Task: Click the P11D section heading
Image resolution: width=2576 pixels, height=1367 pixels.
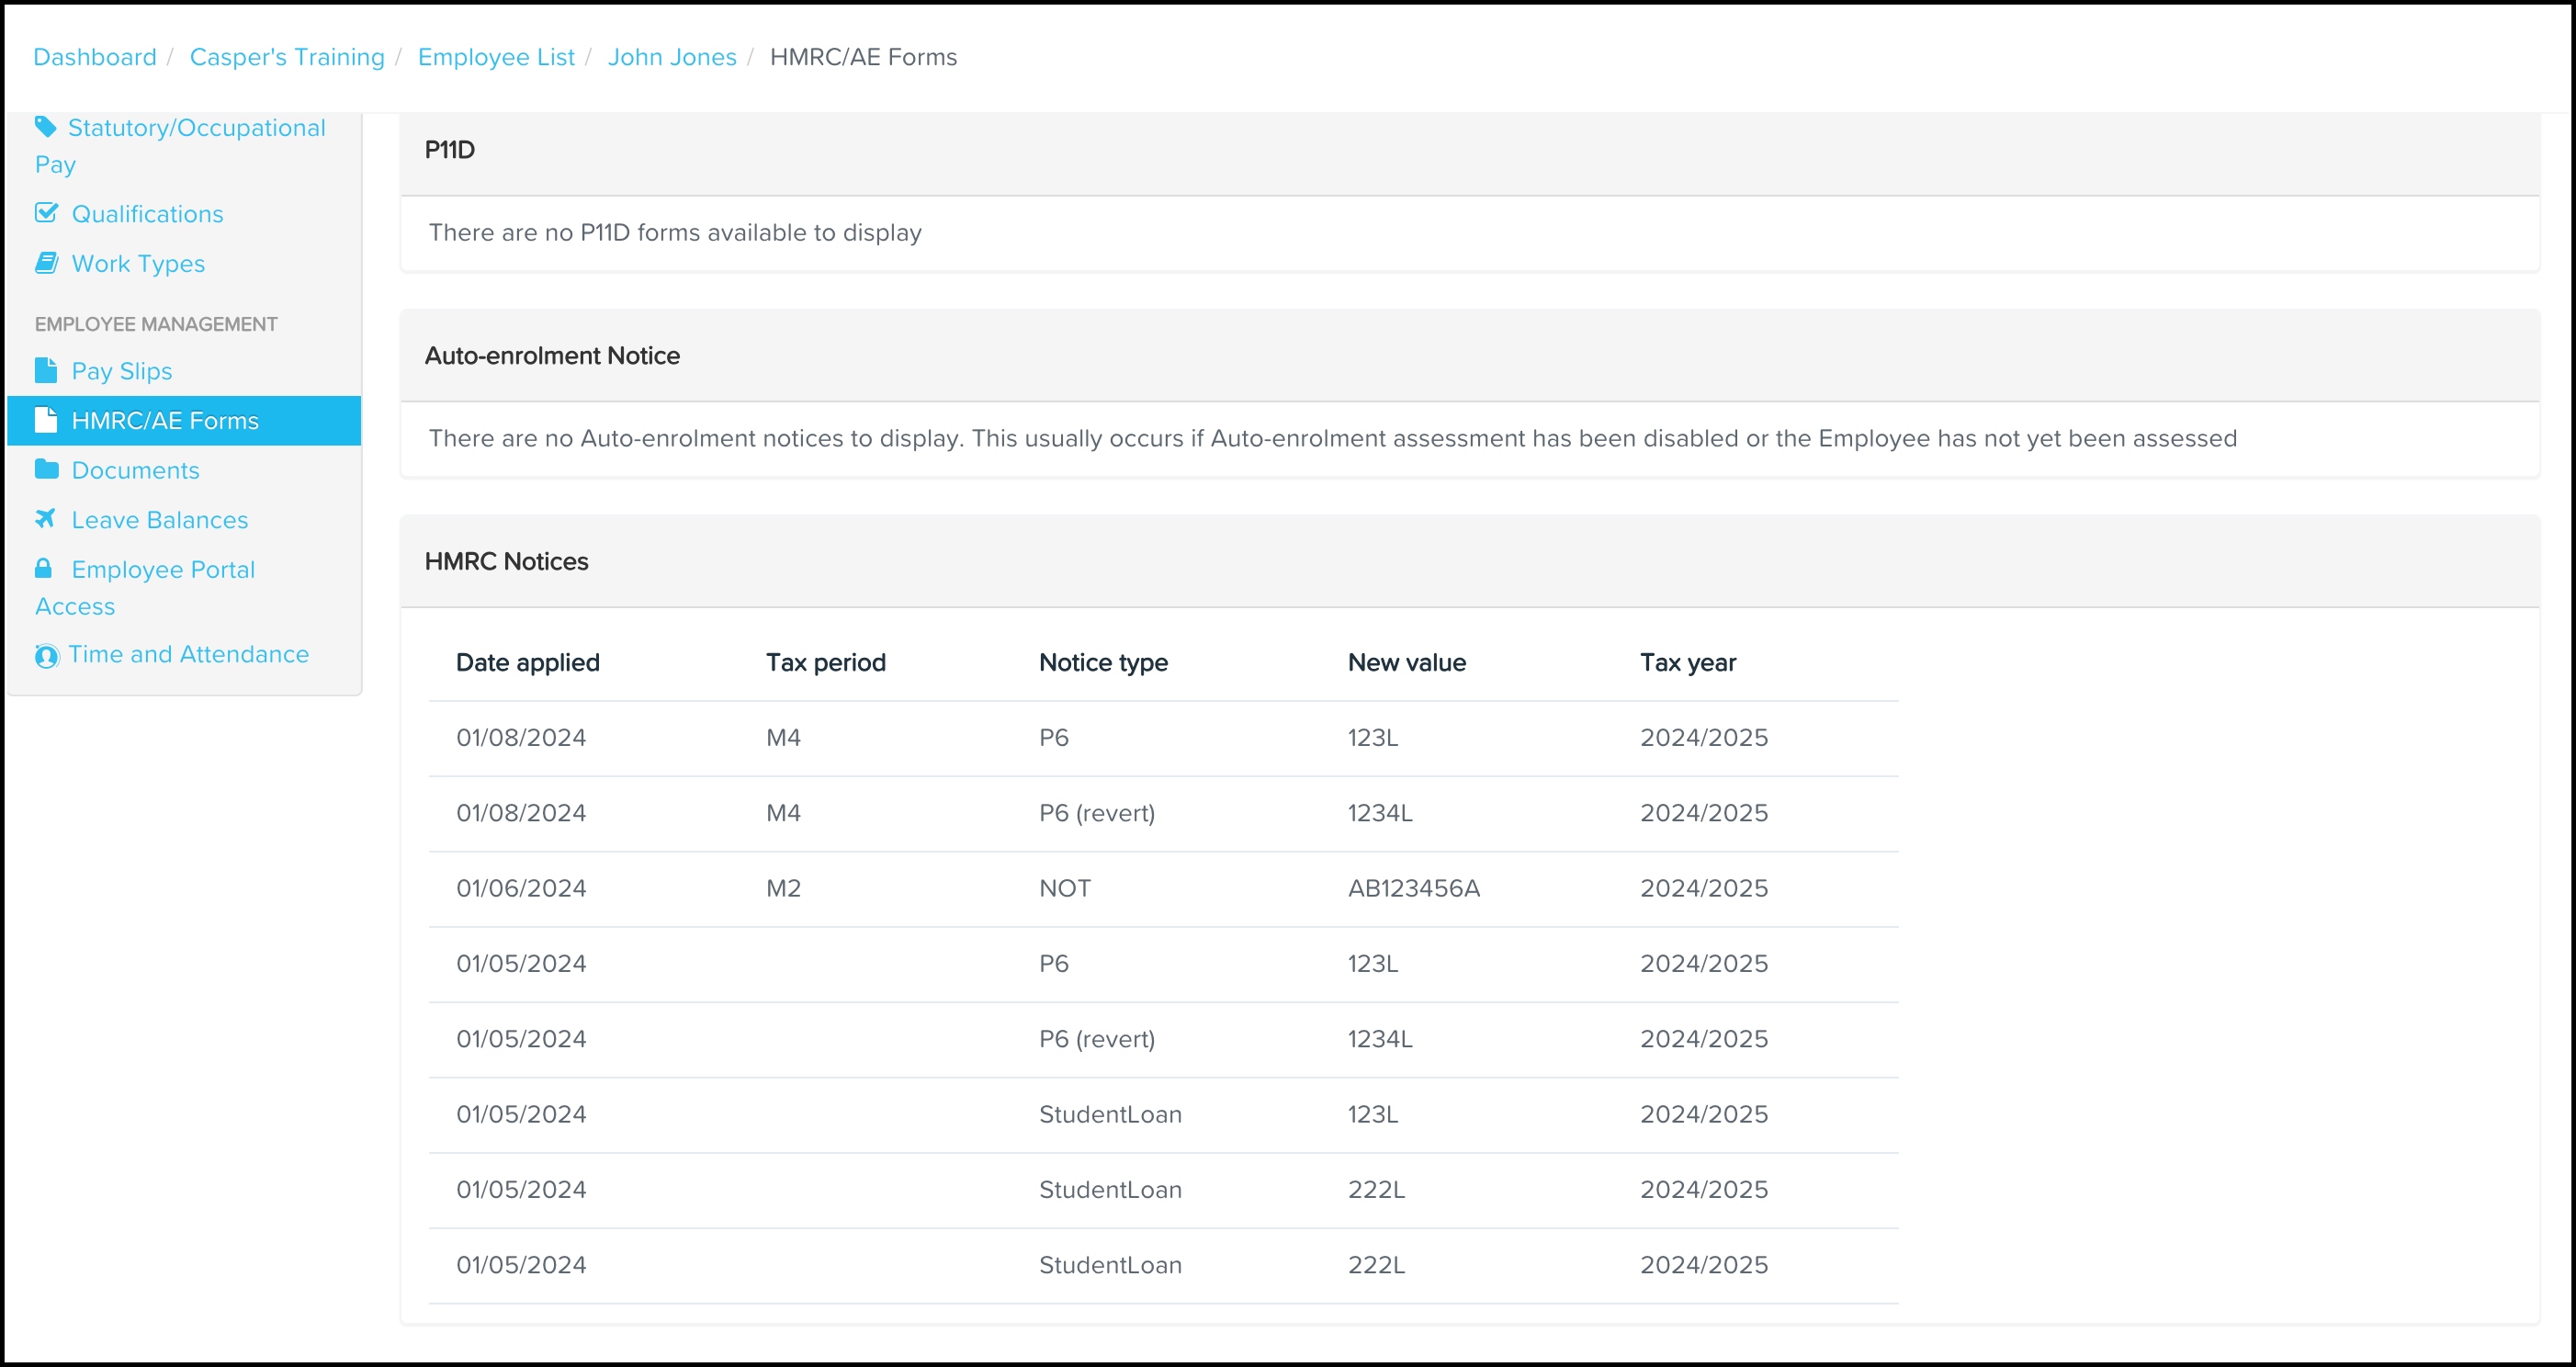Action: tap(450, 150)
